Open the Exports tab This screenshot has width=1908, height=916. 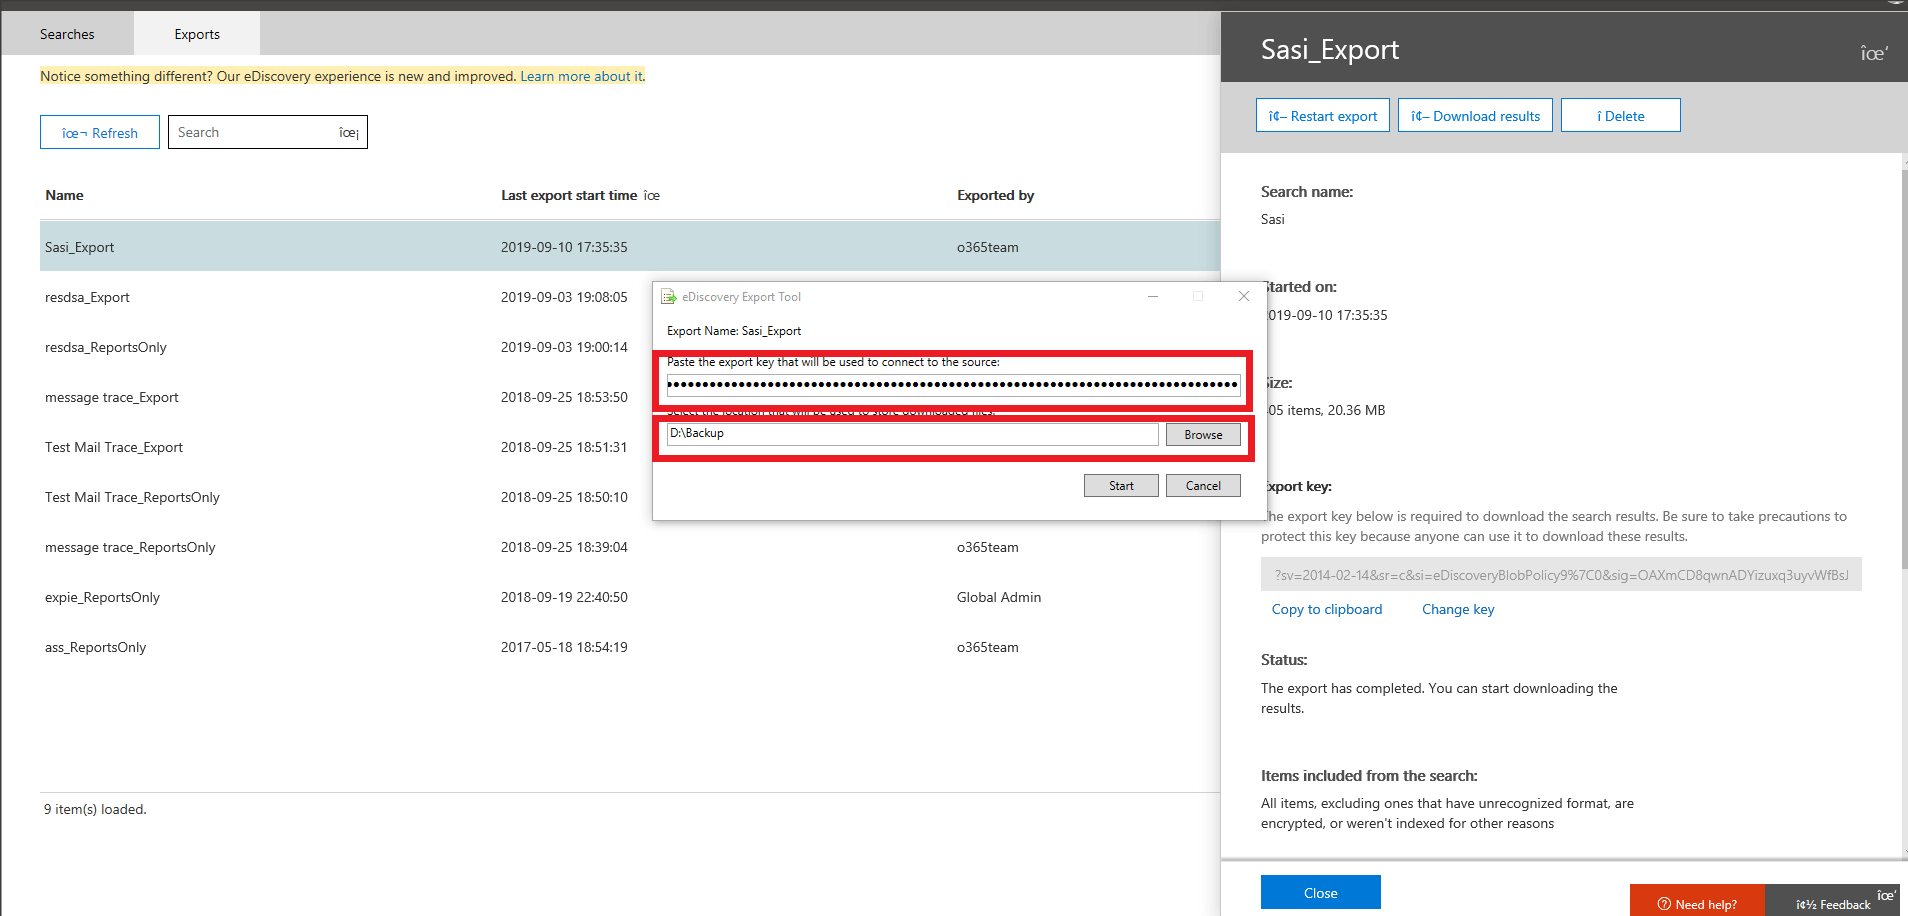(197, 34)
